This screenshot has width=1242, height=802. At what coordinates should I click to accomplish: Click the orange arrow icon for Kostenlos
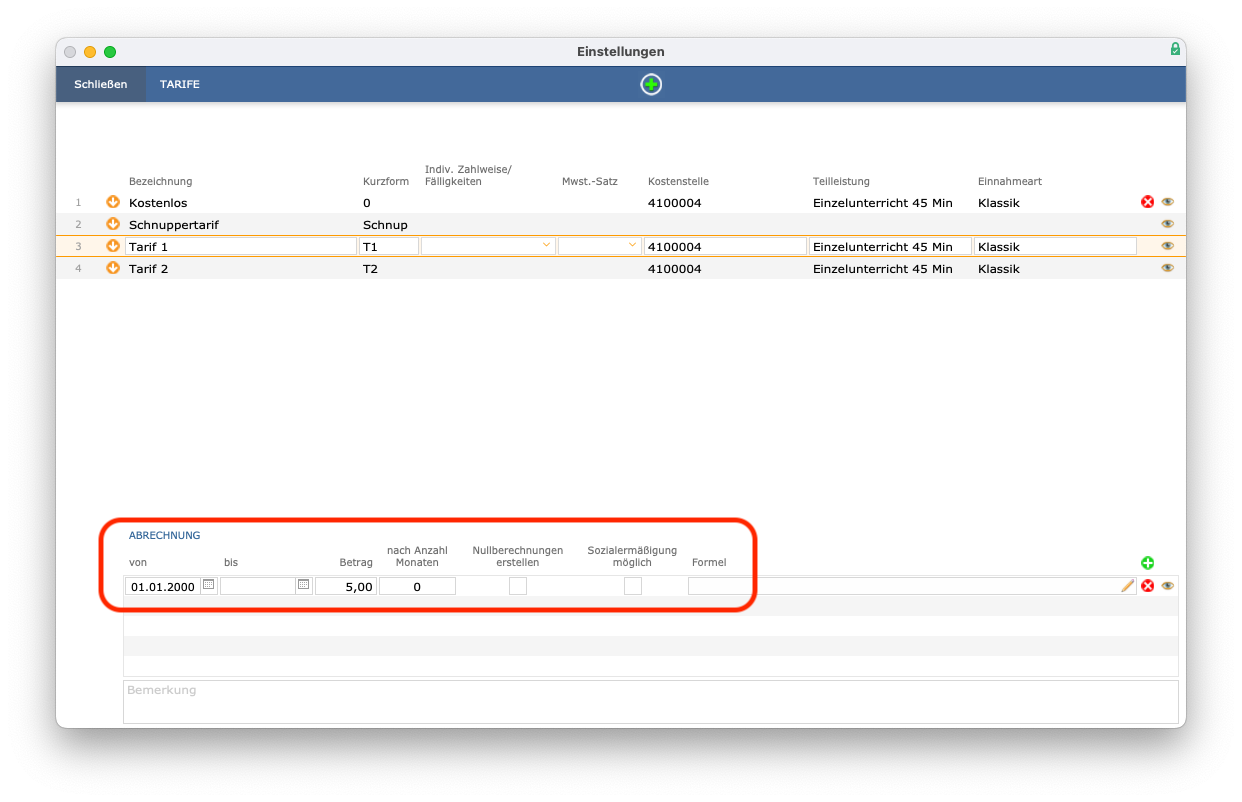pyautogui.click(x=113, y=202)
